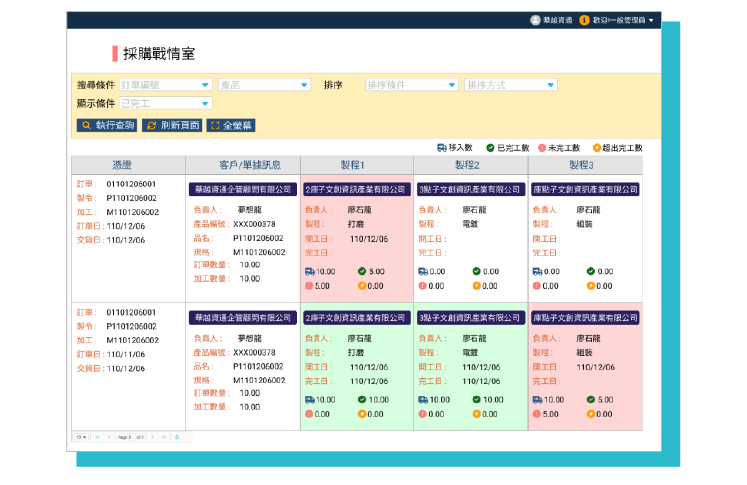Click the 執行查詢 search button
Viewport: 747px width, 485px height.
click(108, 126)
